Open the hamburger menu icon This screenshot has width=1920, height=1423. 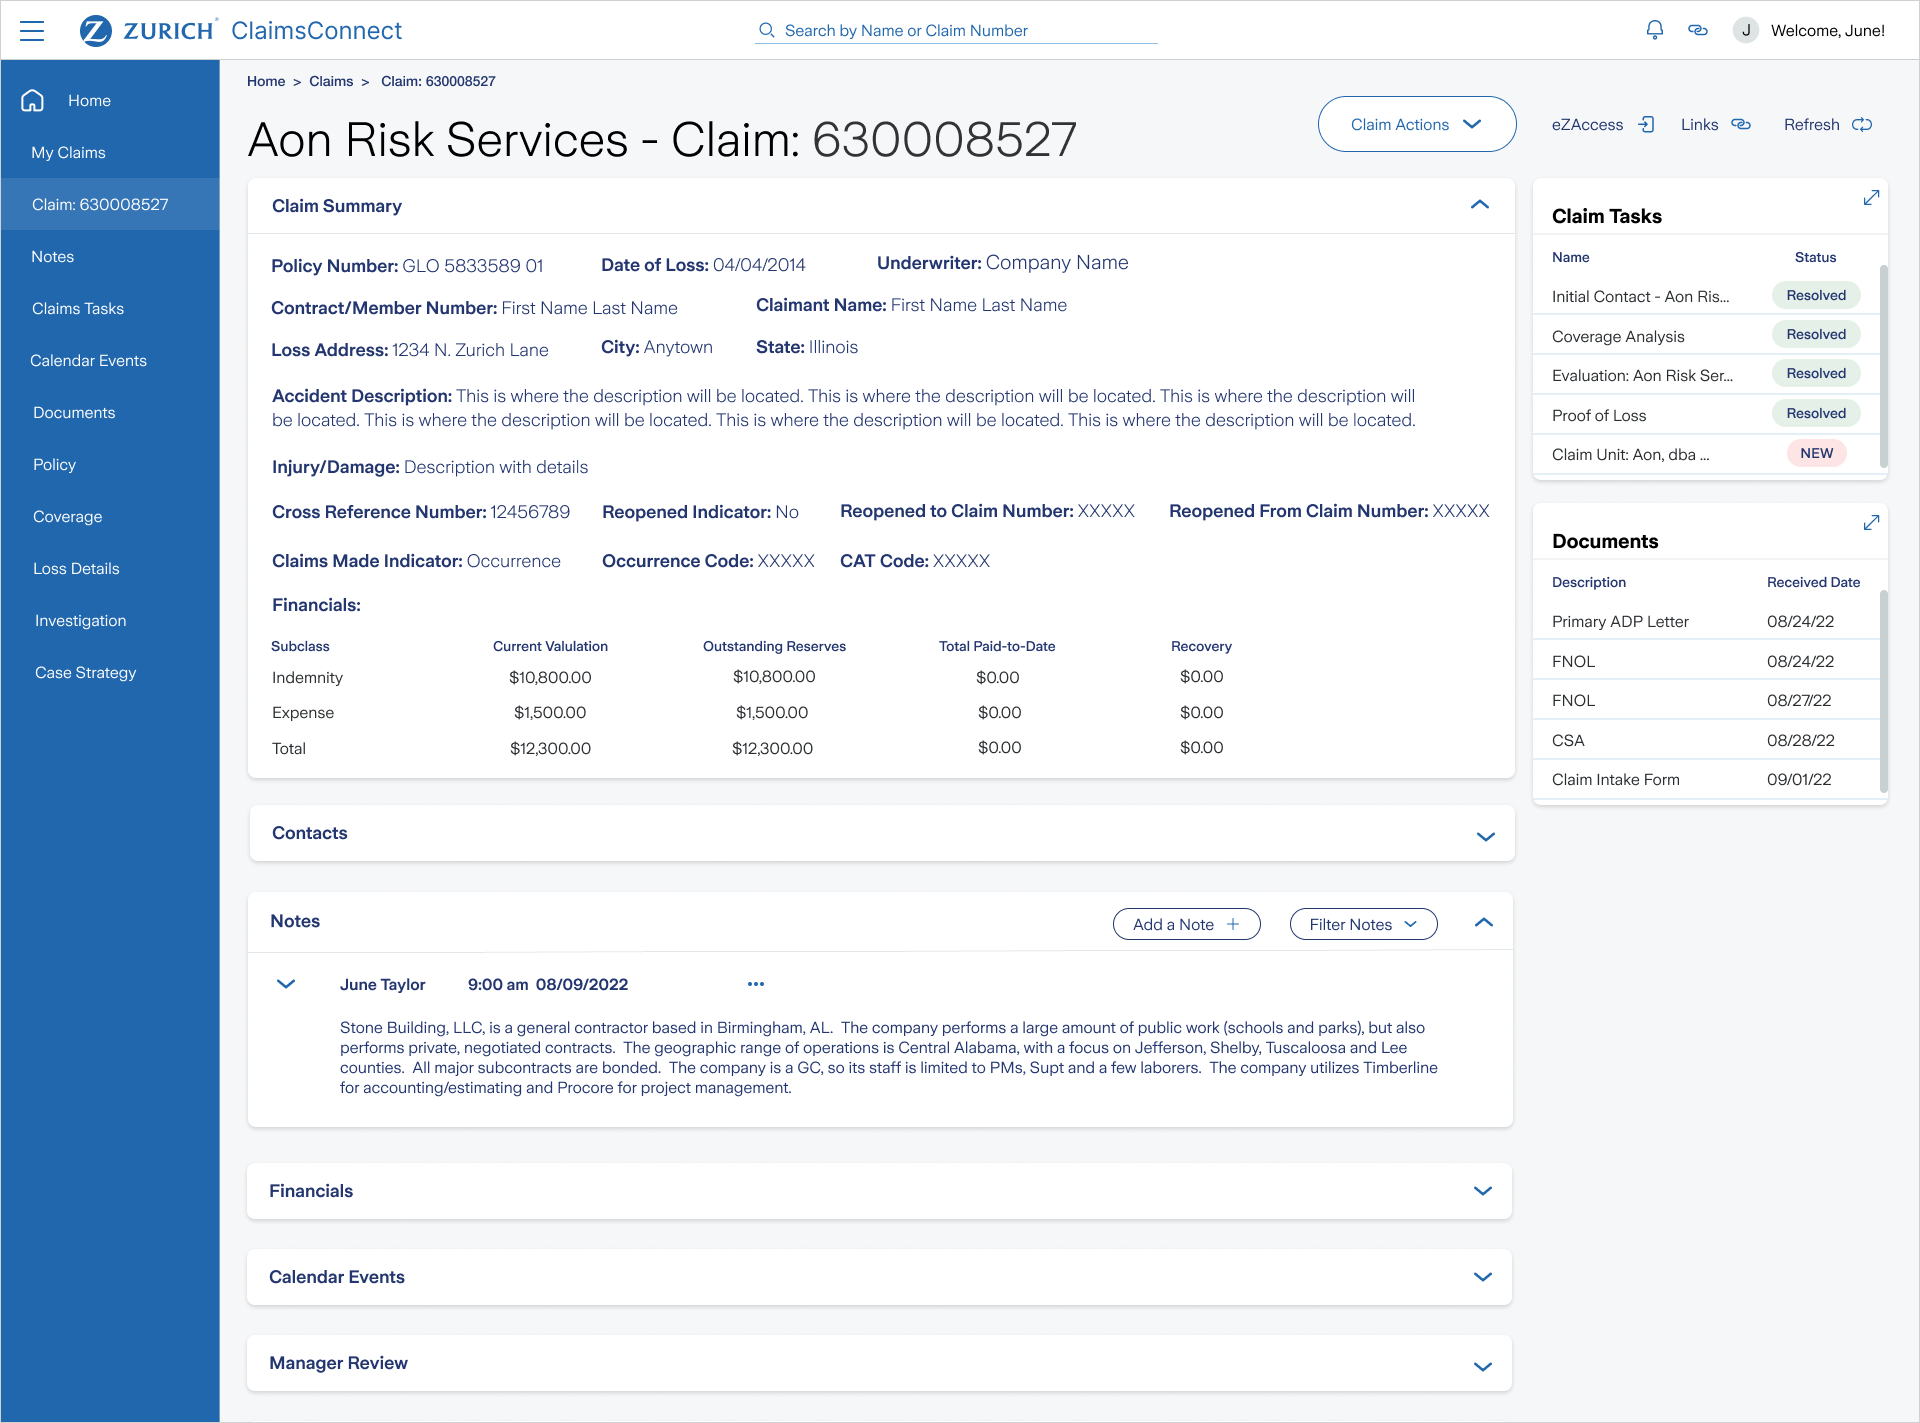click(x=32, y=31)
